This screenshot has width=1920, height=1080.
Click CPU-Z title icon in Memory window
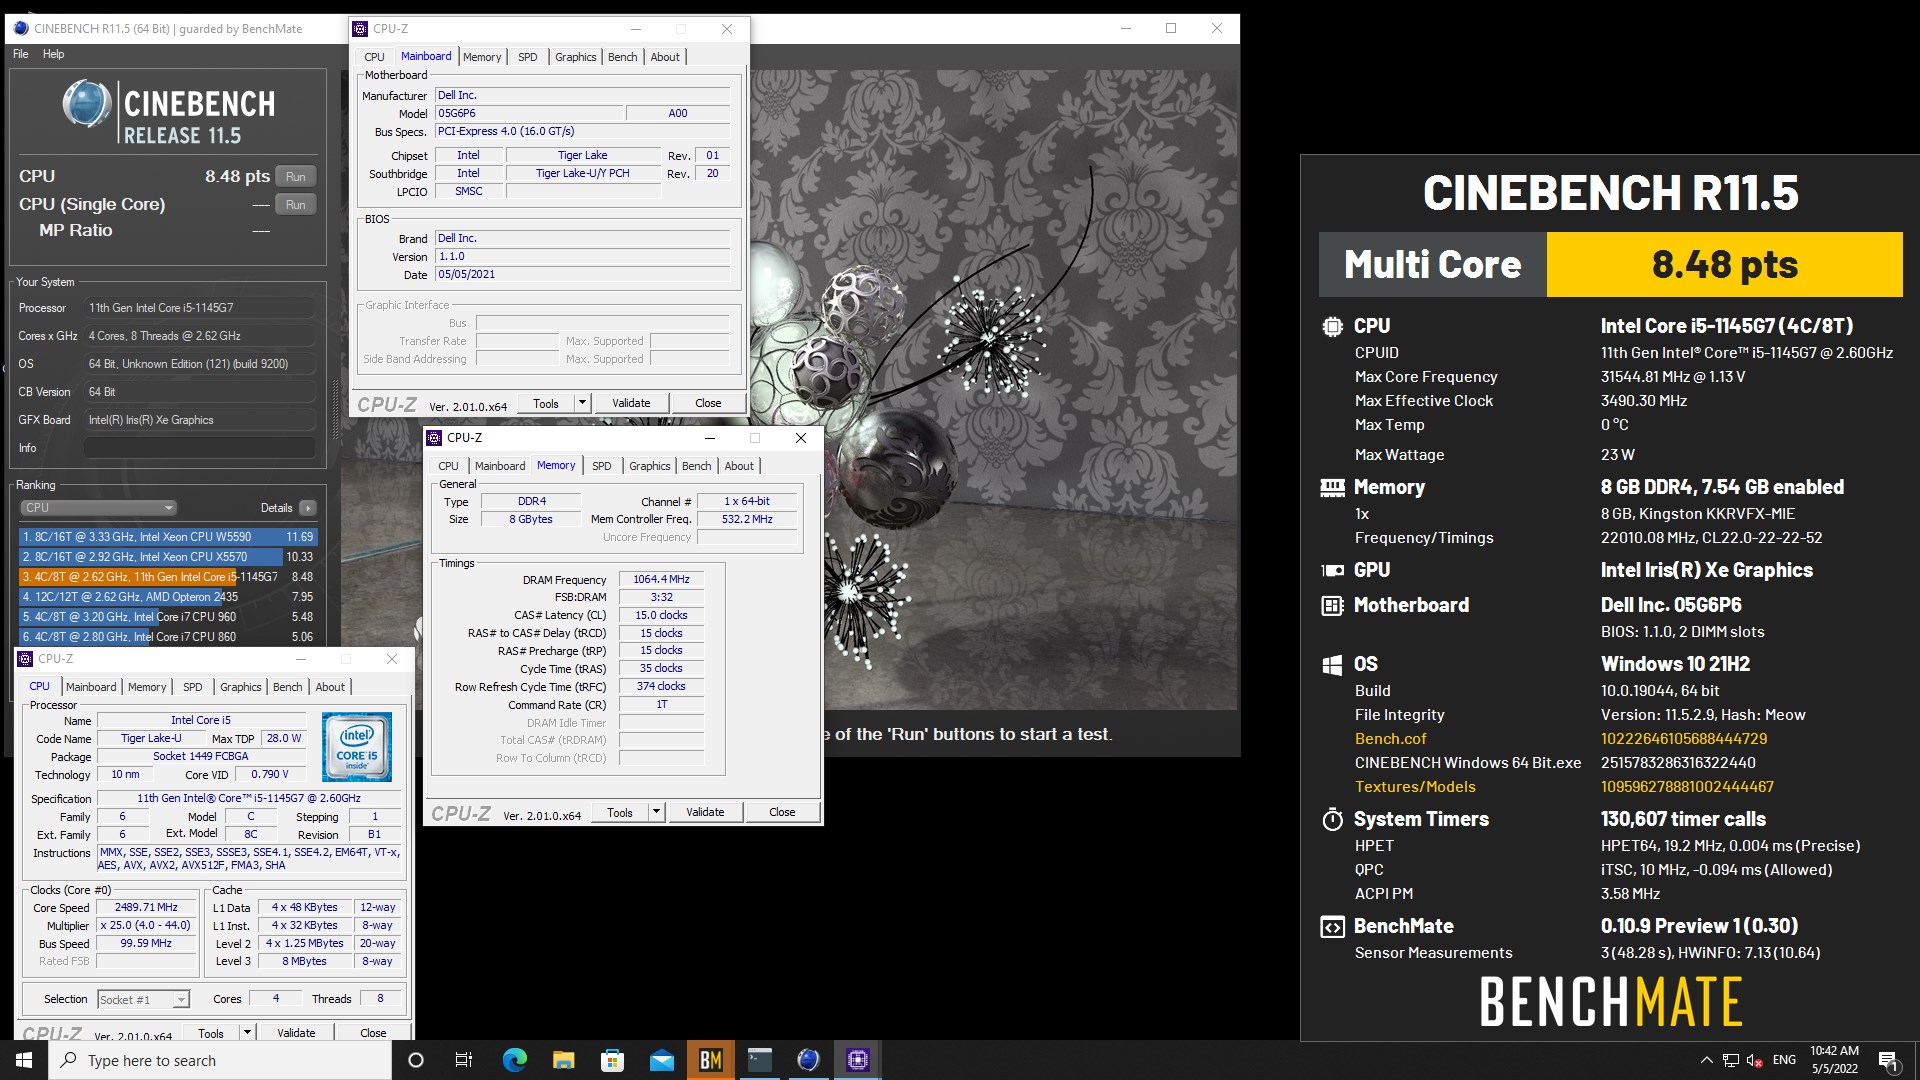[435, 438]
